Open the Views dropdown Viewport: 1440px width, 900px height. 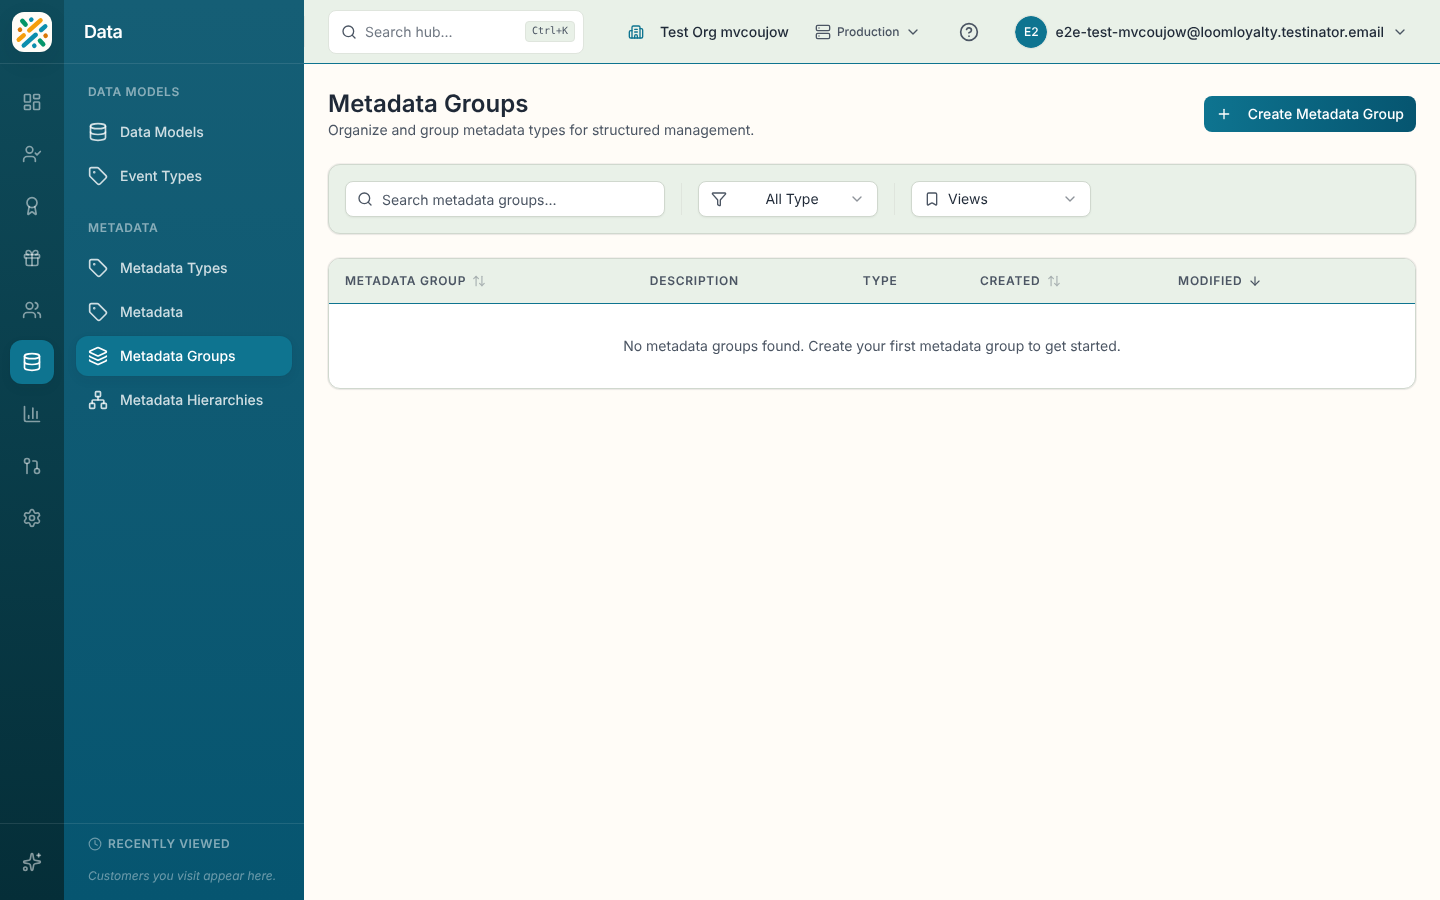coord(1001,199)
